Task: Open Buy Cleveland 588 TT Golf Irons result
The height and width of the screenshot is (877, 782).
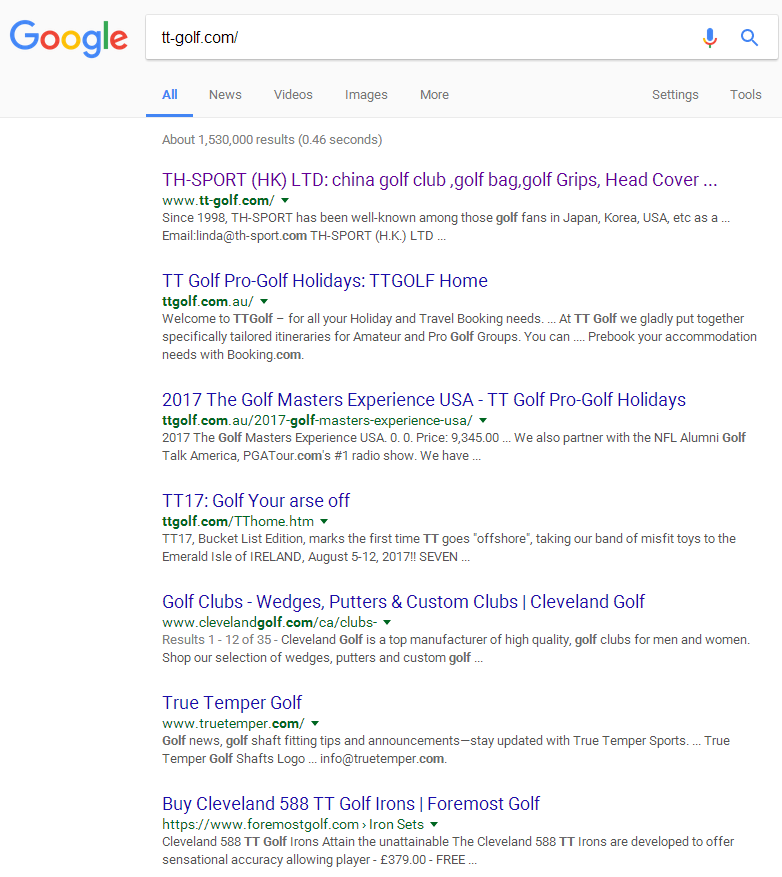Action: click(351, 803)
